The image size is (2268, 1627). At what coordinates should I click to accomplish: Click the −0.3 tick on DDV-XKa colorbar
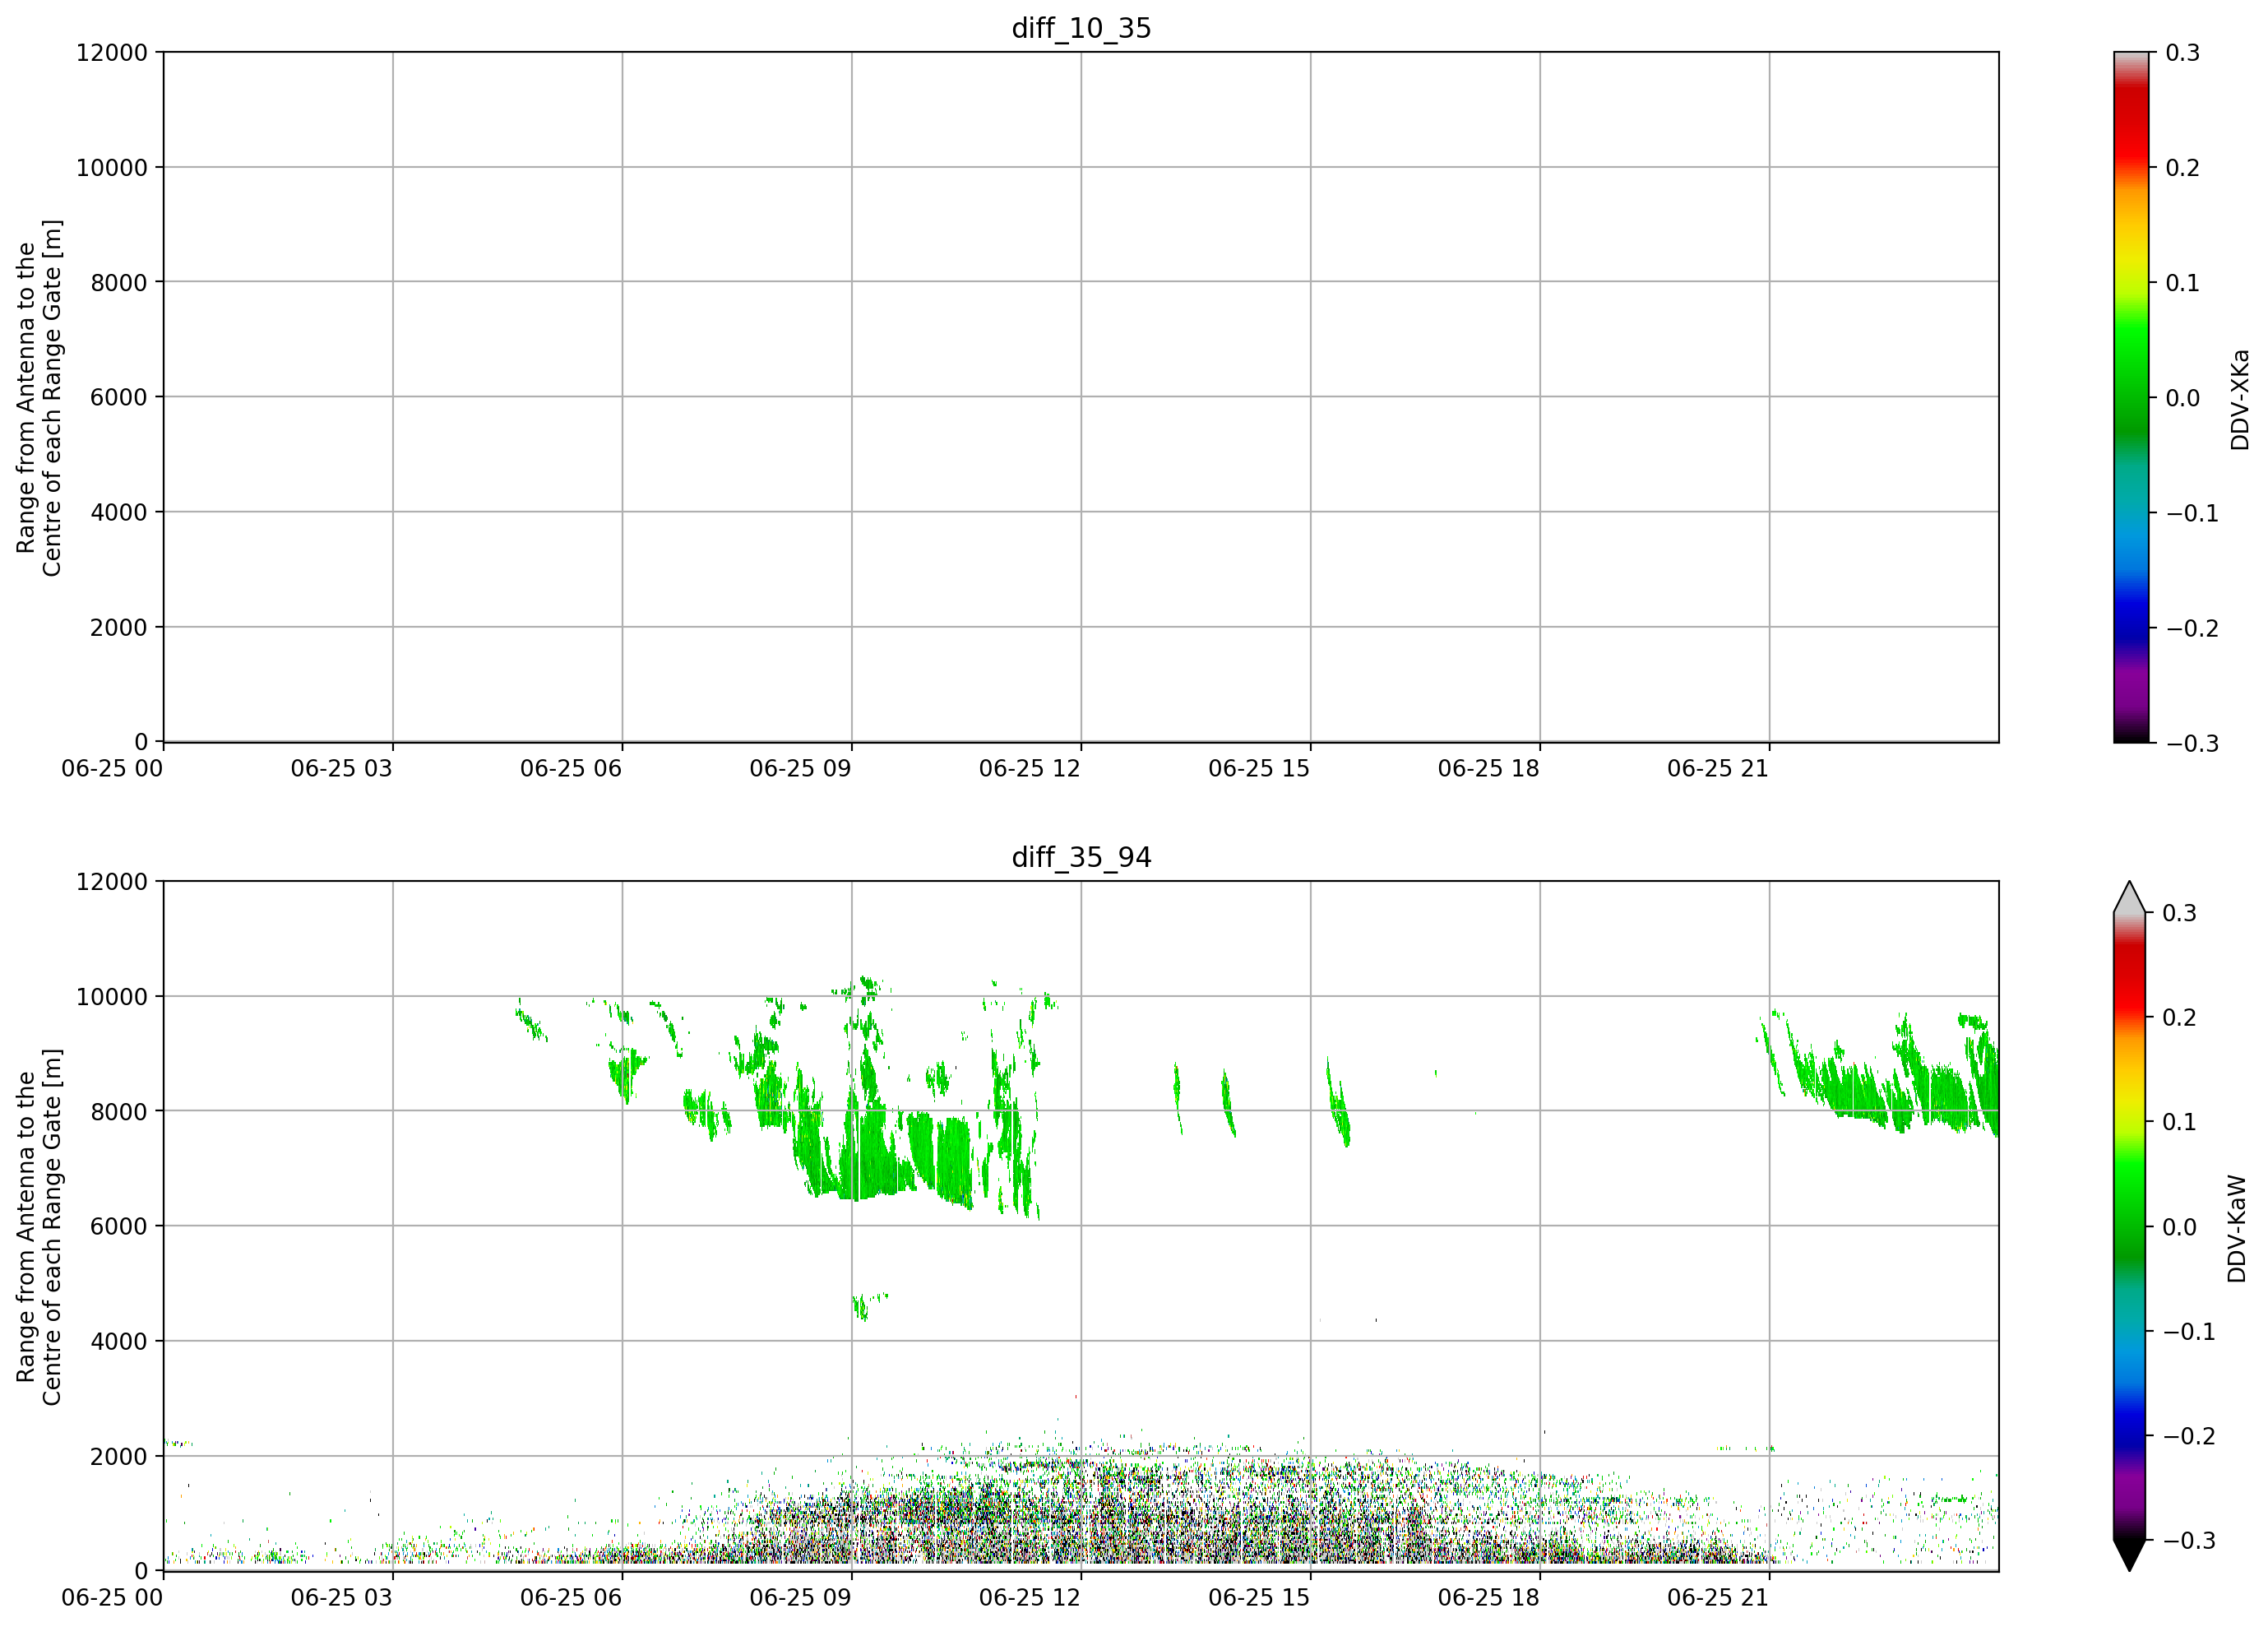click(x=2192, y=743)
